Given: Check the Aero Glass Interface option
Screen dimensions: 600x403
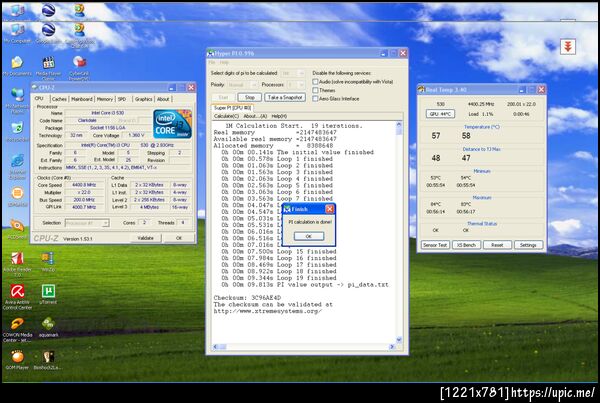Looking at the screenshot, I should (x=315, y=99).
